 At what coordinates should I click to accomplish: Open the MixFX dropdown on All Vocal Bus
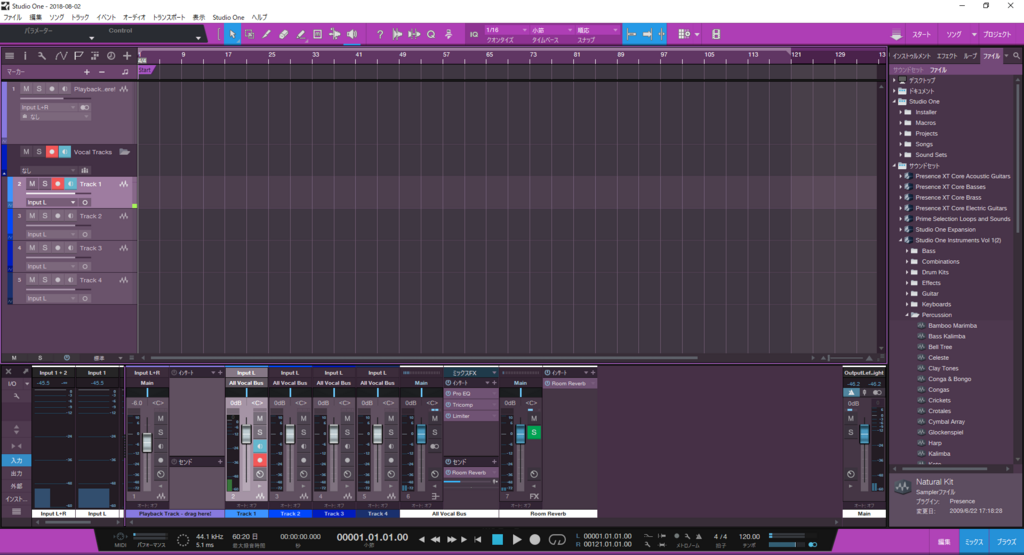(x=471, y=373)
